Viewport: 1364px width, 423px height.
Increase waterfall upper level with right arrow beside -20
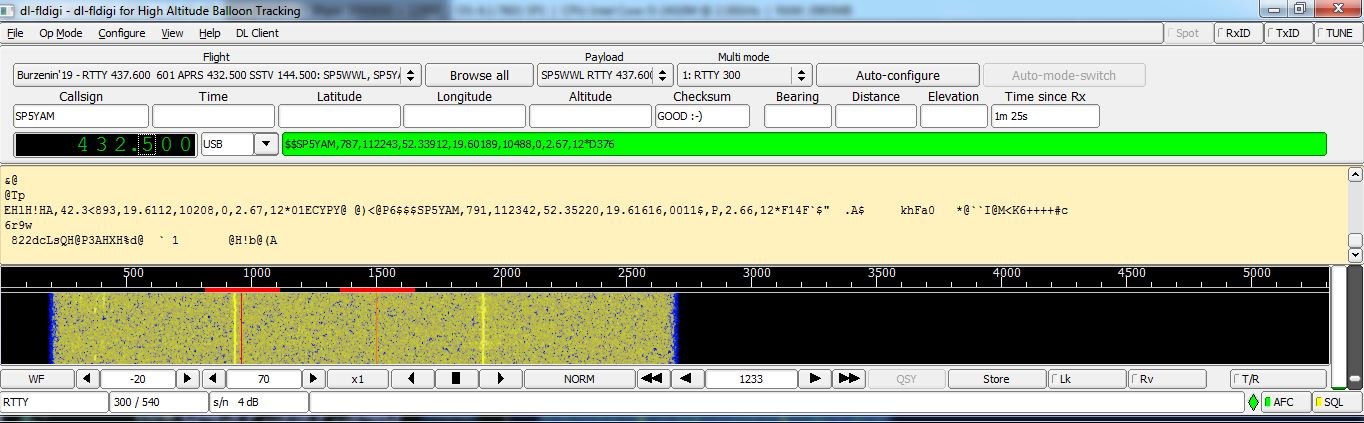188,379
